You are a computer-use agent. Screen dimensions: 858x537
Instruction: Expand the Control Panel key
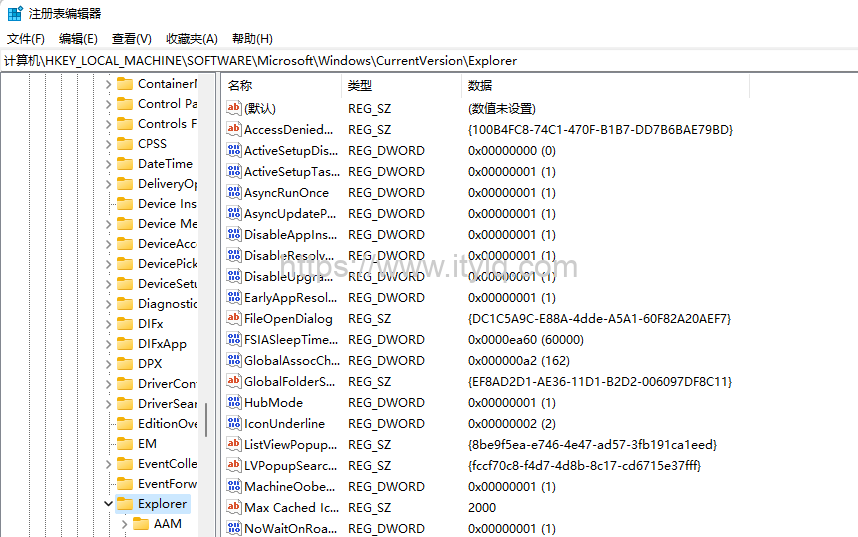click(108, 103)
